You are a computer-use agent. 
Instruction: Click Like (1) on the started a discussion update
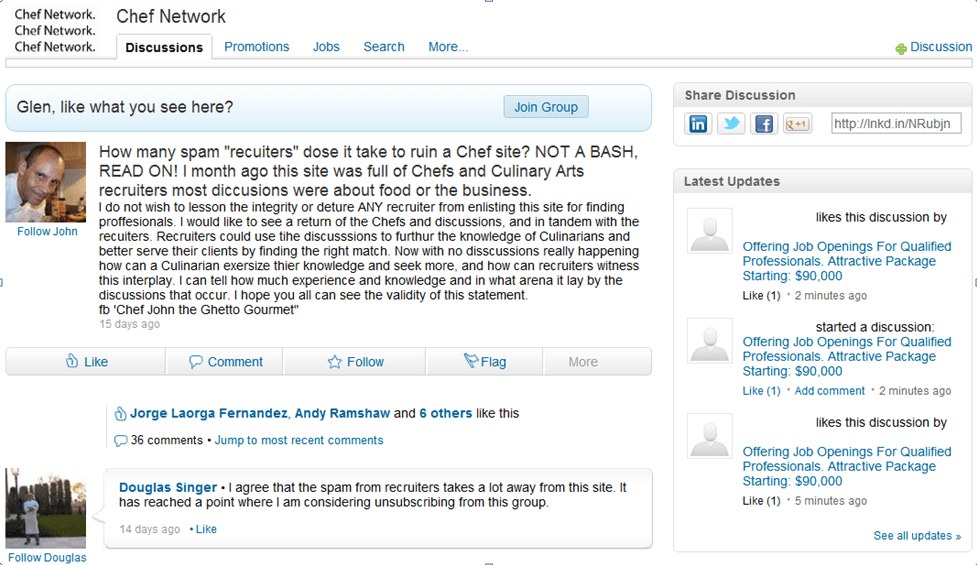(761, 391)
